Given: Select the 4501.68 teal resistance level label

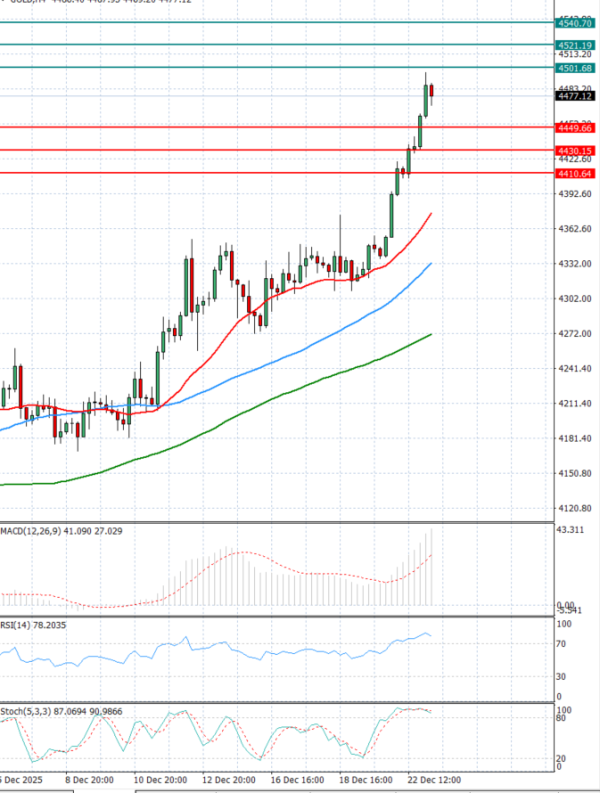Looking at the screenshot, I should pos(576,68).
